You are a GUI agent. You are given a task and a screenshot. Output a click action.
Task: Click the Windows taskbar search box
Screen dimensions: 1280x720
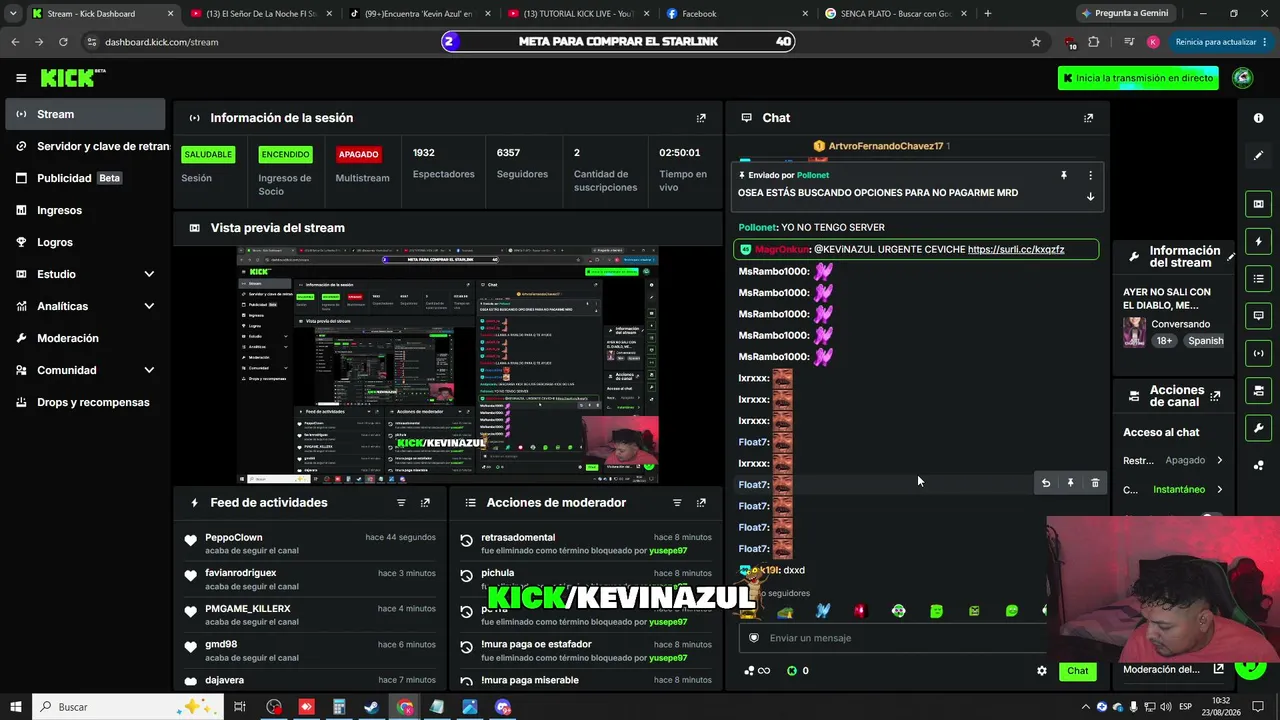coord(126,707)
